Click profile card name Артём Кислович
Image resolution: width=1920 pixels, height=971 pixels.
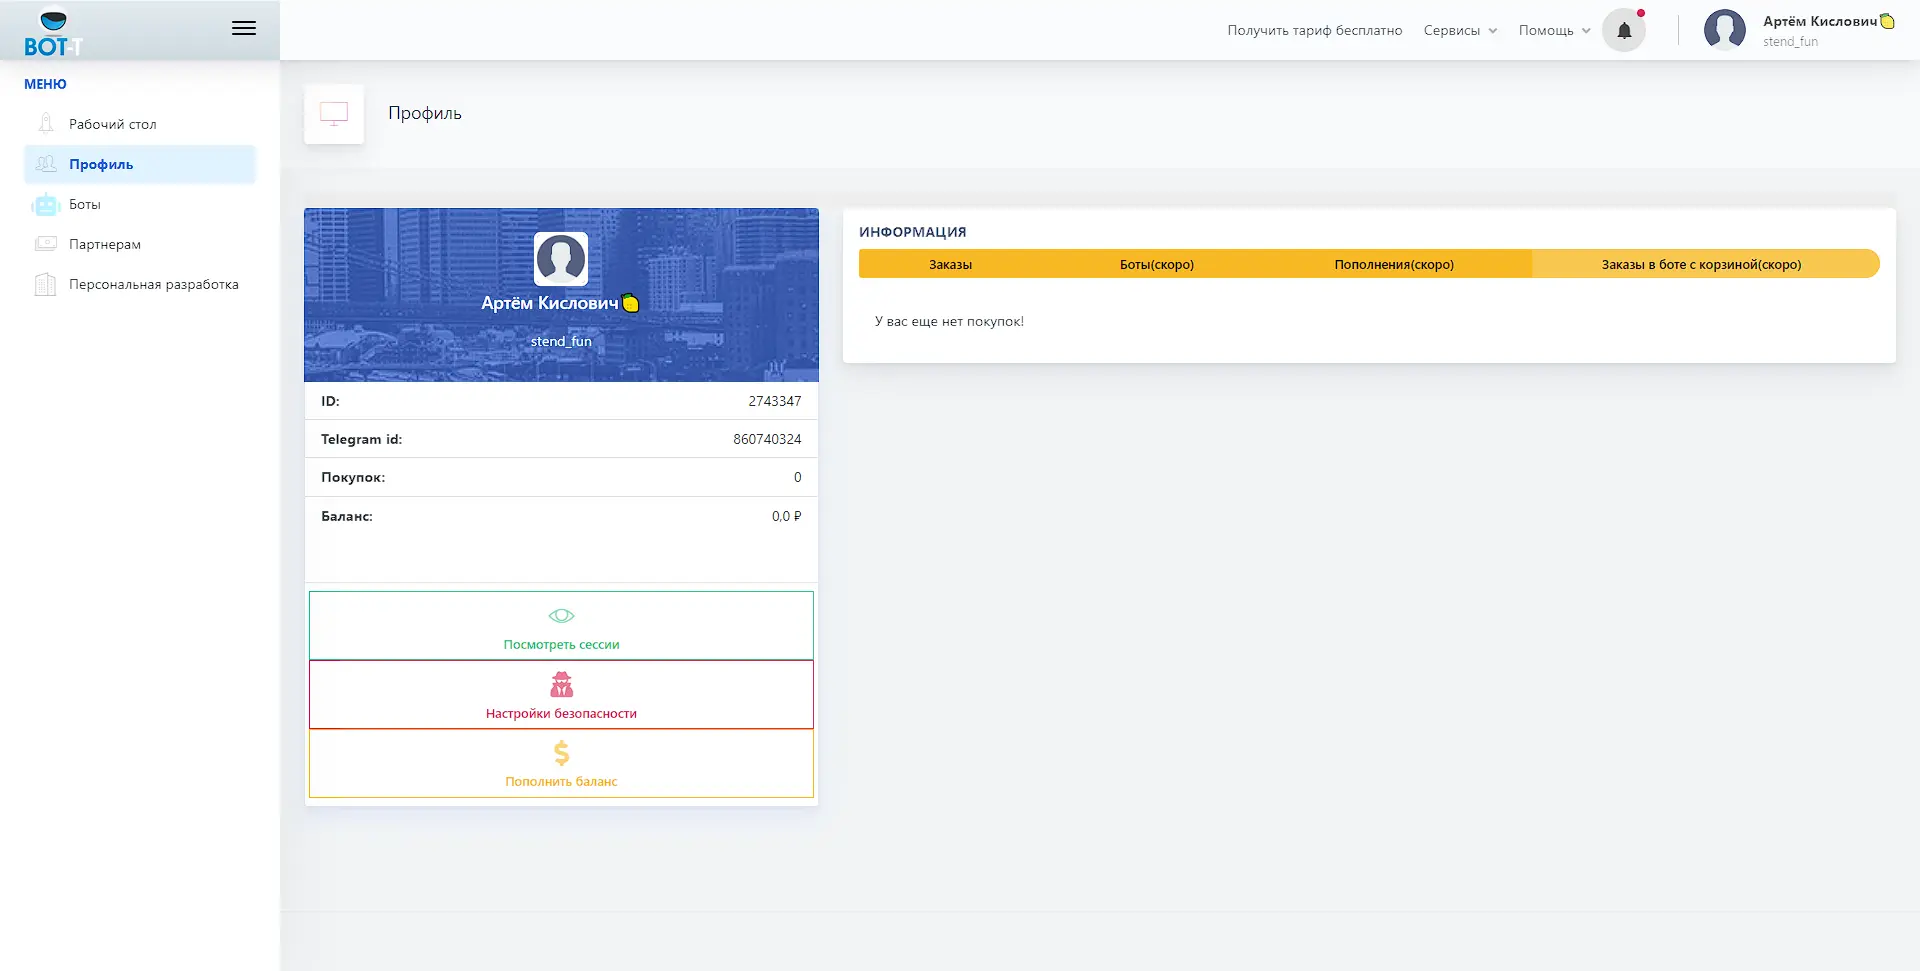coord(549,303)
